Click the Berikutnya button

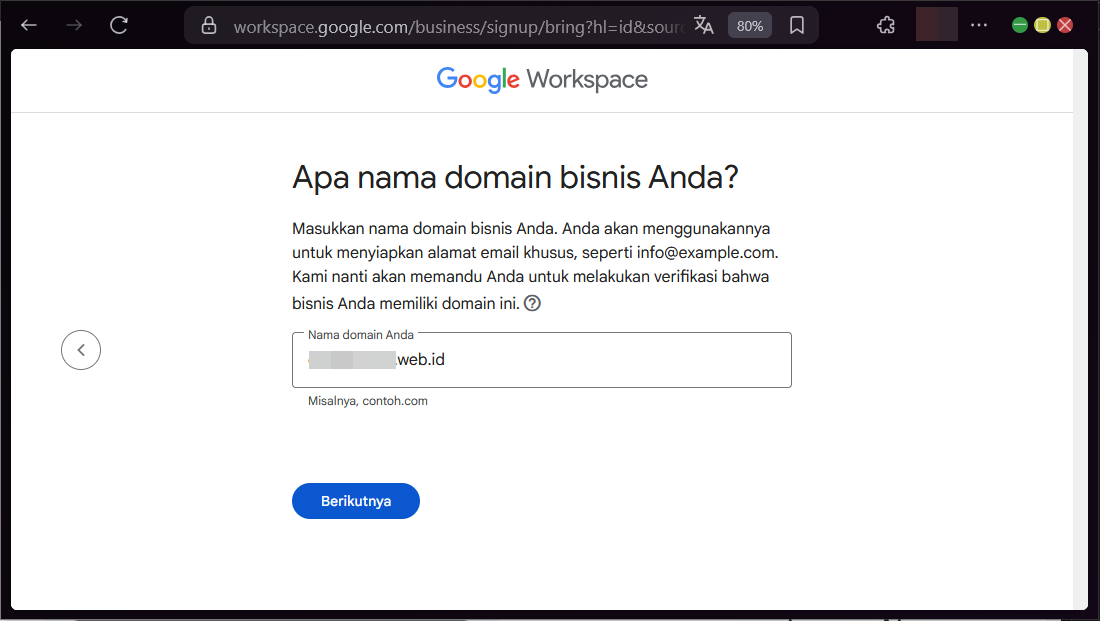pyautogui.click(x=356, y=501)
